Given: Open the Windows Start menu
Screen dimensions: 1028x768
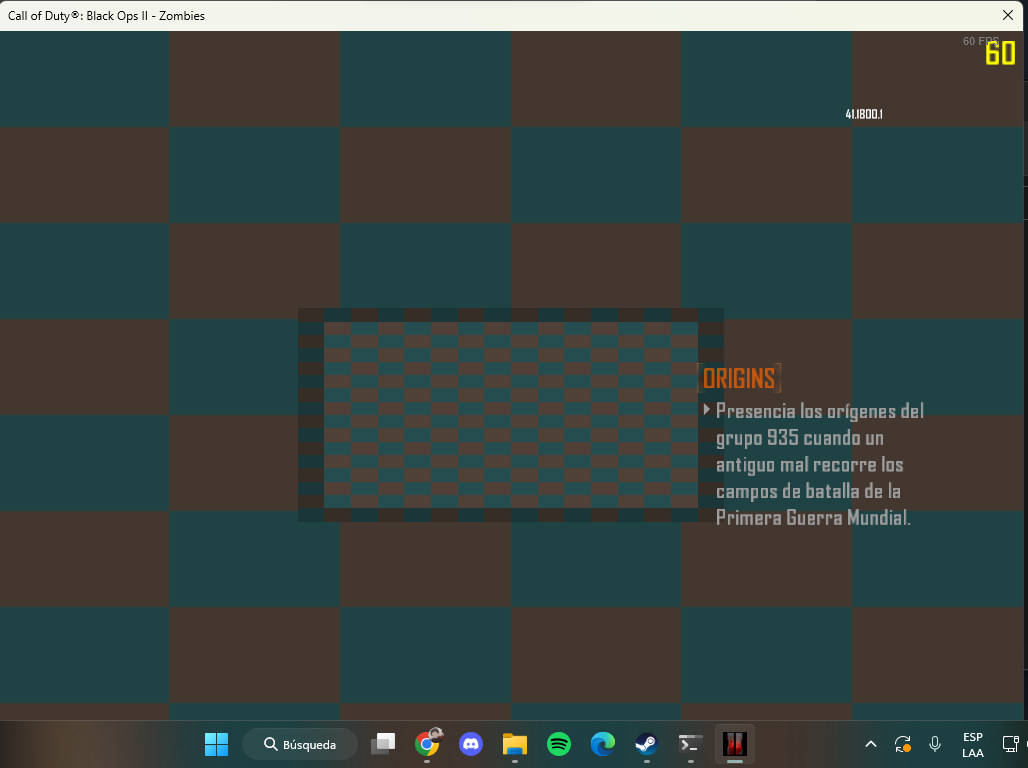Looking at the screenshot, I should tap(216, 744).
